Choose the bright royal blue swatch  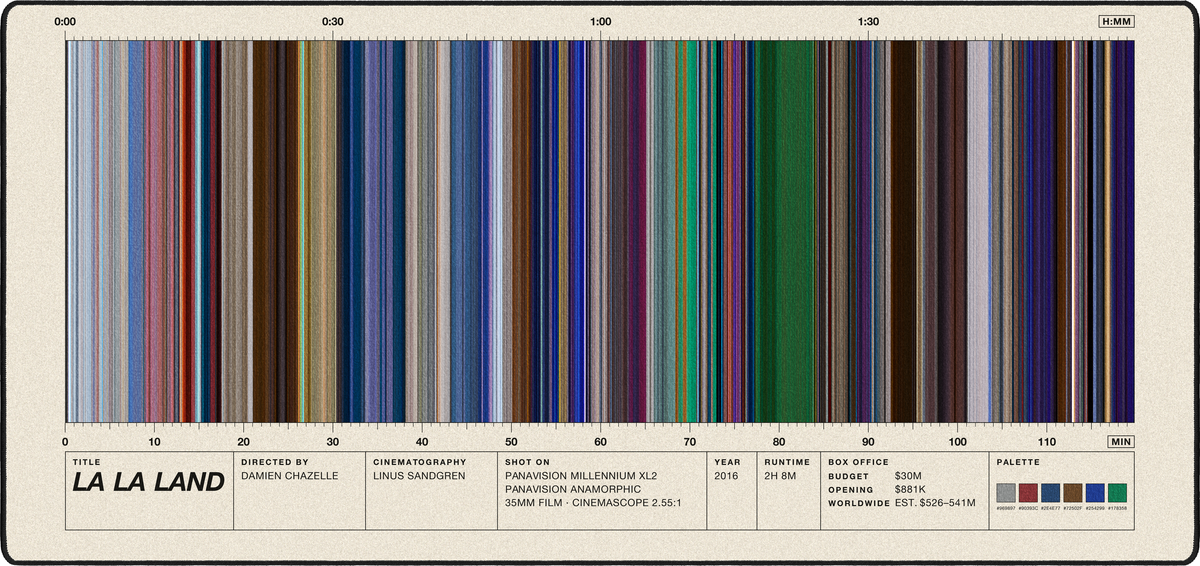point(1095,492)
